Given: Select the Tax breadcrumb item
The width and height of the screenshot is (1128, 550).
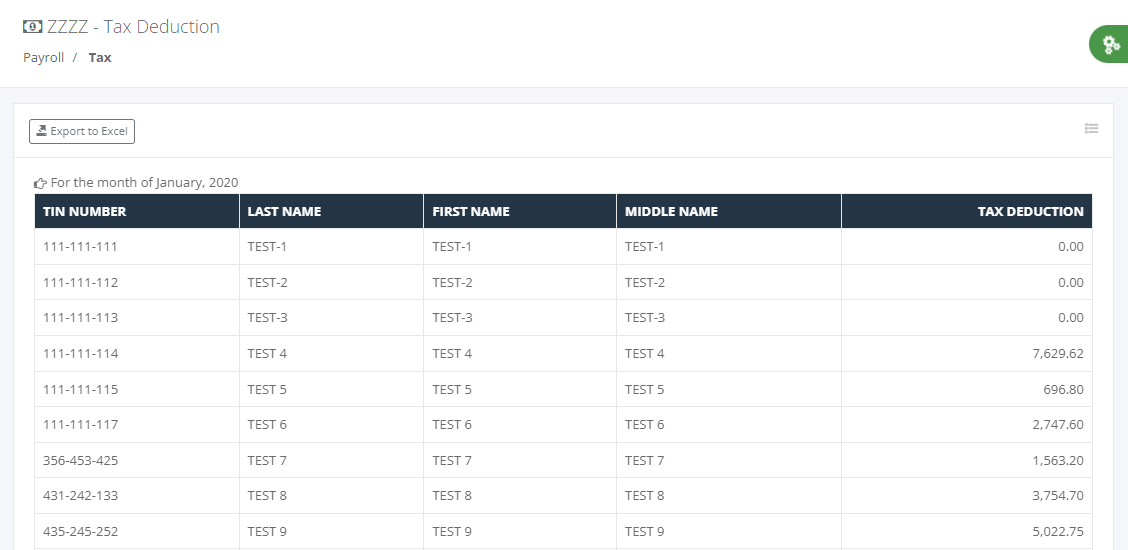Looking at the screenshot, I should pos(100,58).
